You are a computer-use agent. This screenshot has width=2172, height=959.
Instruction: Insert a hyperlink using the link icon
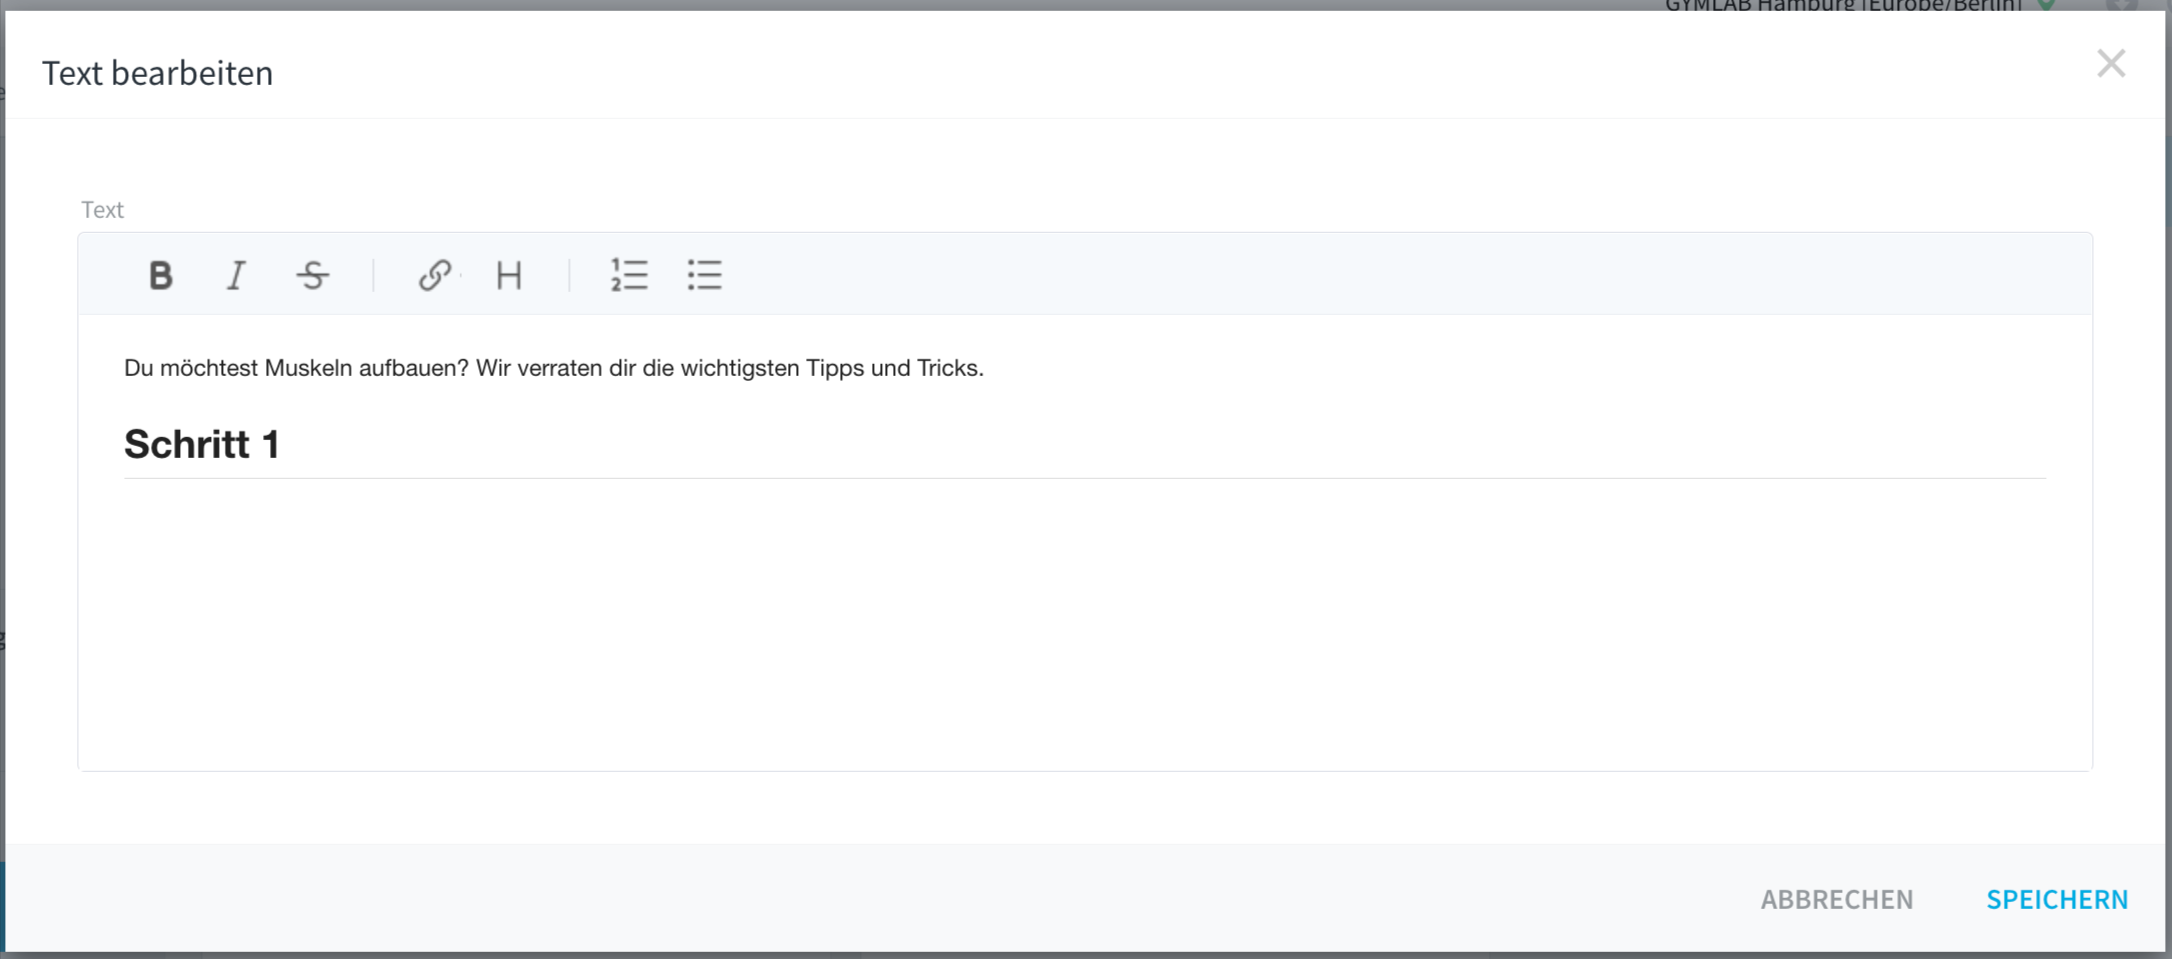[434, 275]
